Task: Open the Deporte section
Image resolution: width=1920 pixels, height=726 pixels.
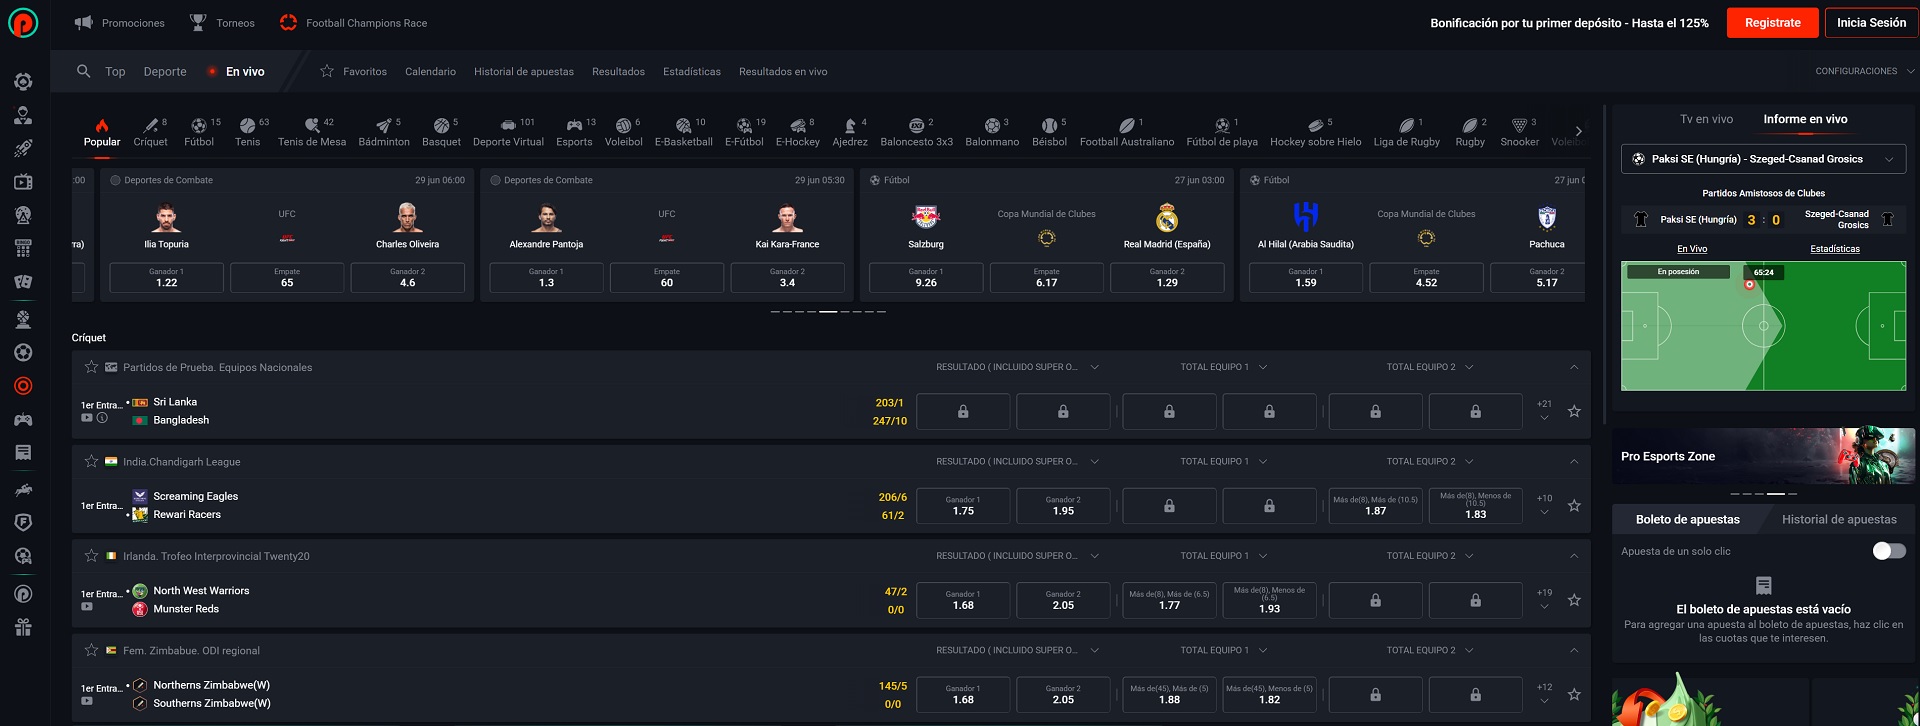Action: (x=165, y=71)
